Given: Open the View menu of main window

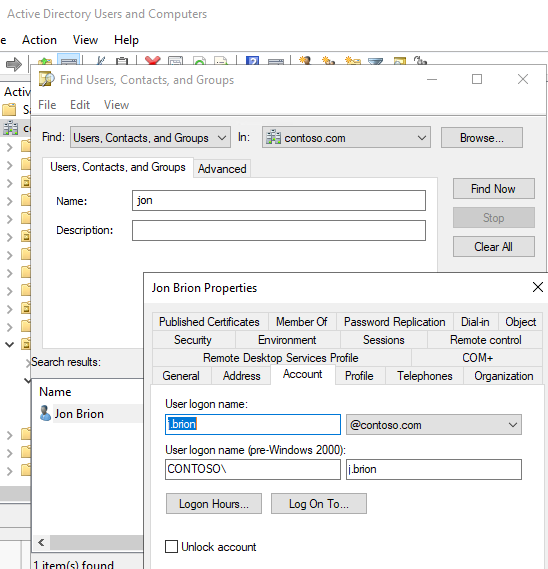Looking at the screenshot, I should coord(85,40).
